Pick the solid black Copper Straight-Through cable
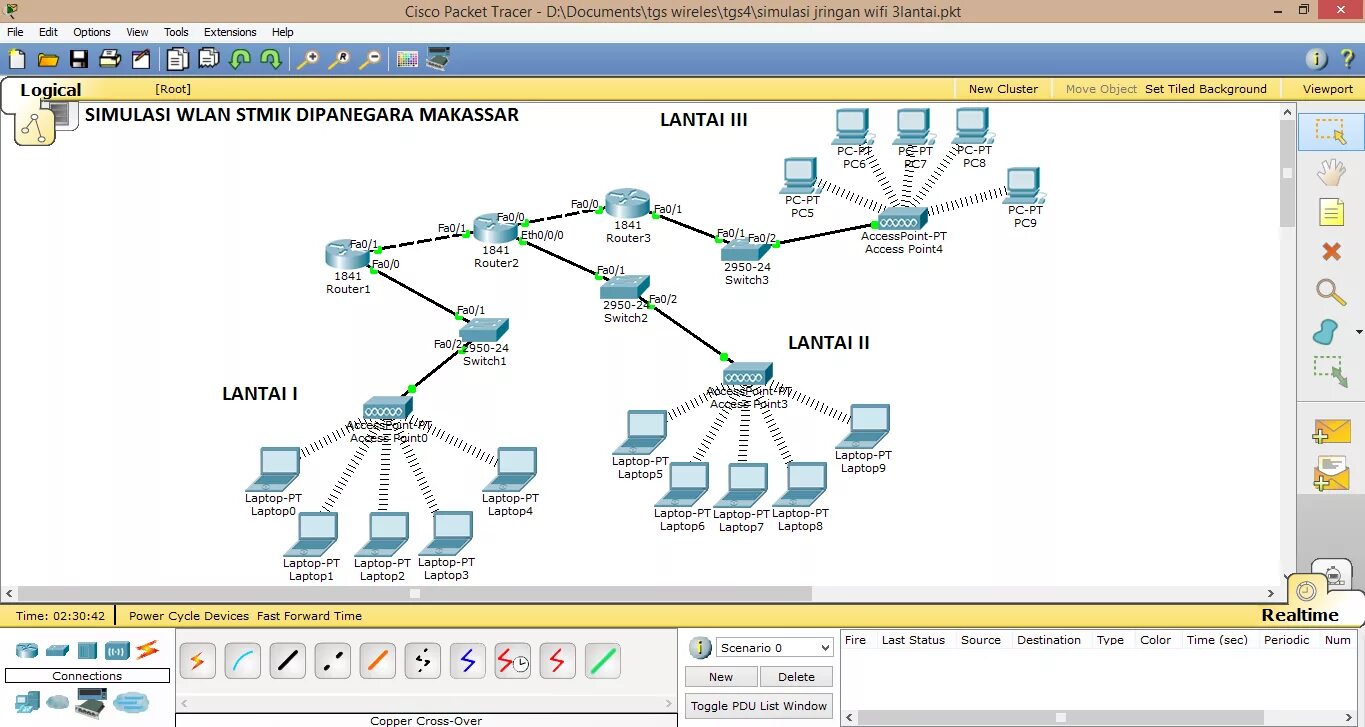This screenshot has width=1365, height=727. tap(287, 661)
